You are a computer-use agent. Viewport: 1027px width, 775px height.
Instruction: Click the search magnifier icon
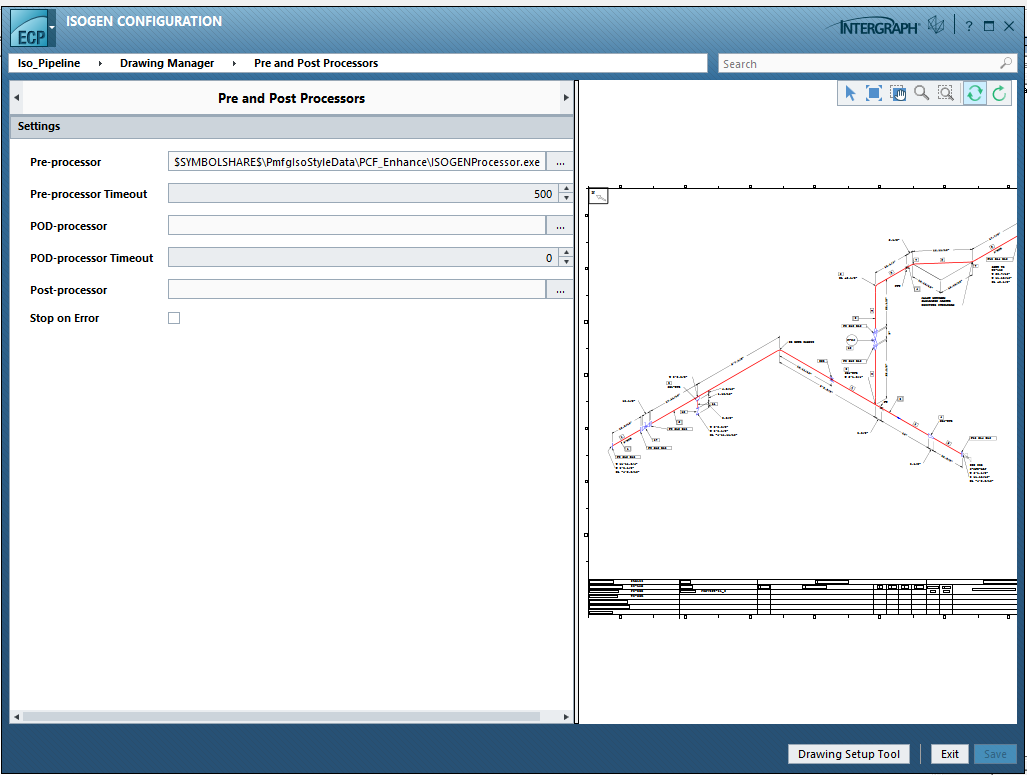pos(1006,63)
